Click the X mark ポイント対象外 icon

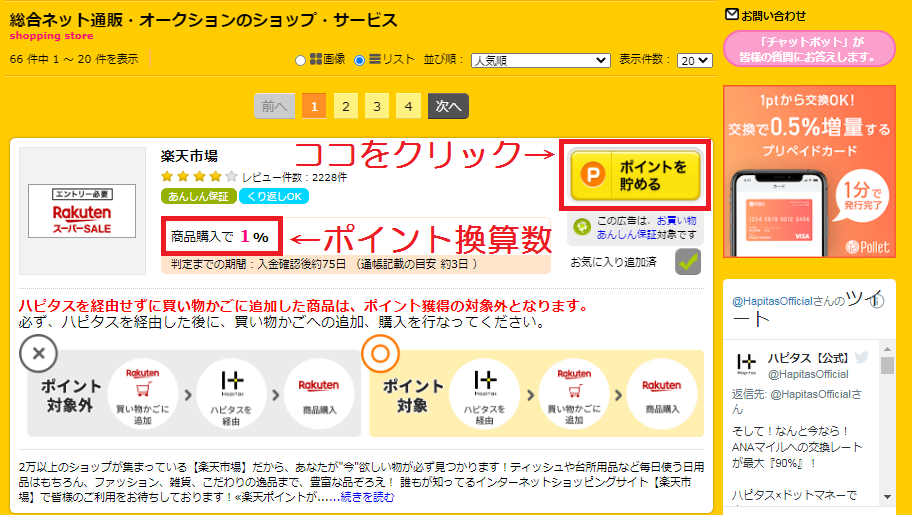click(38, 353)
